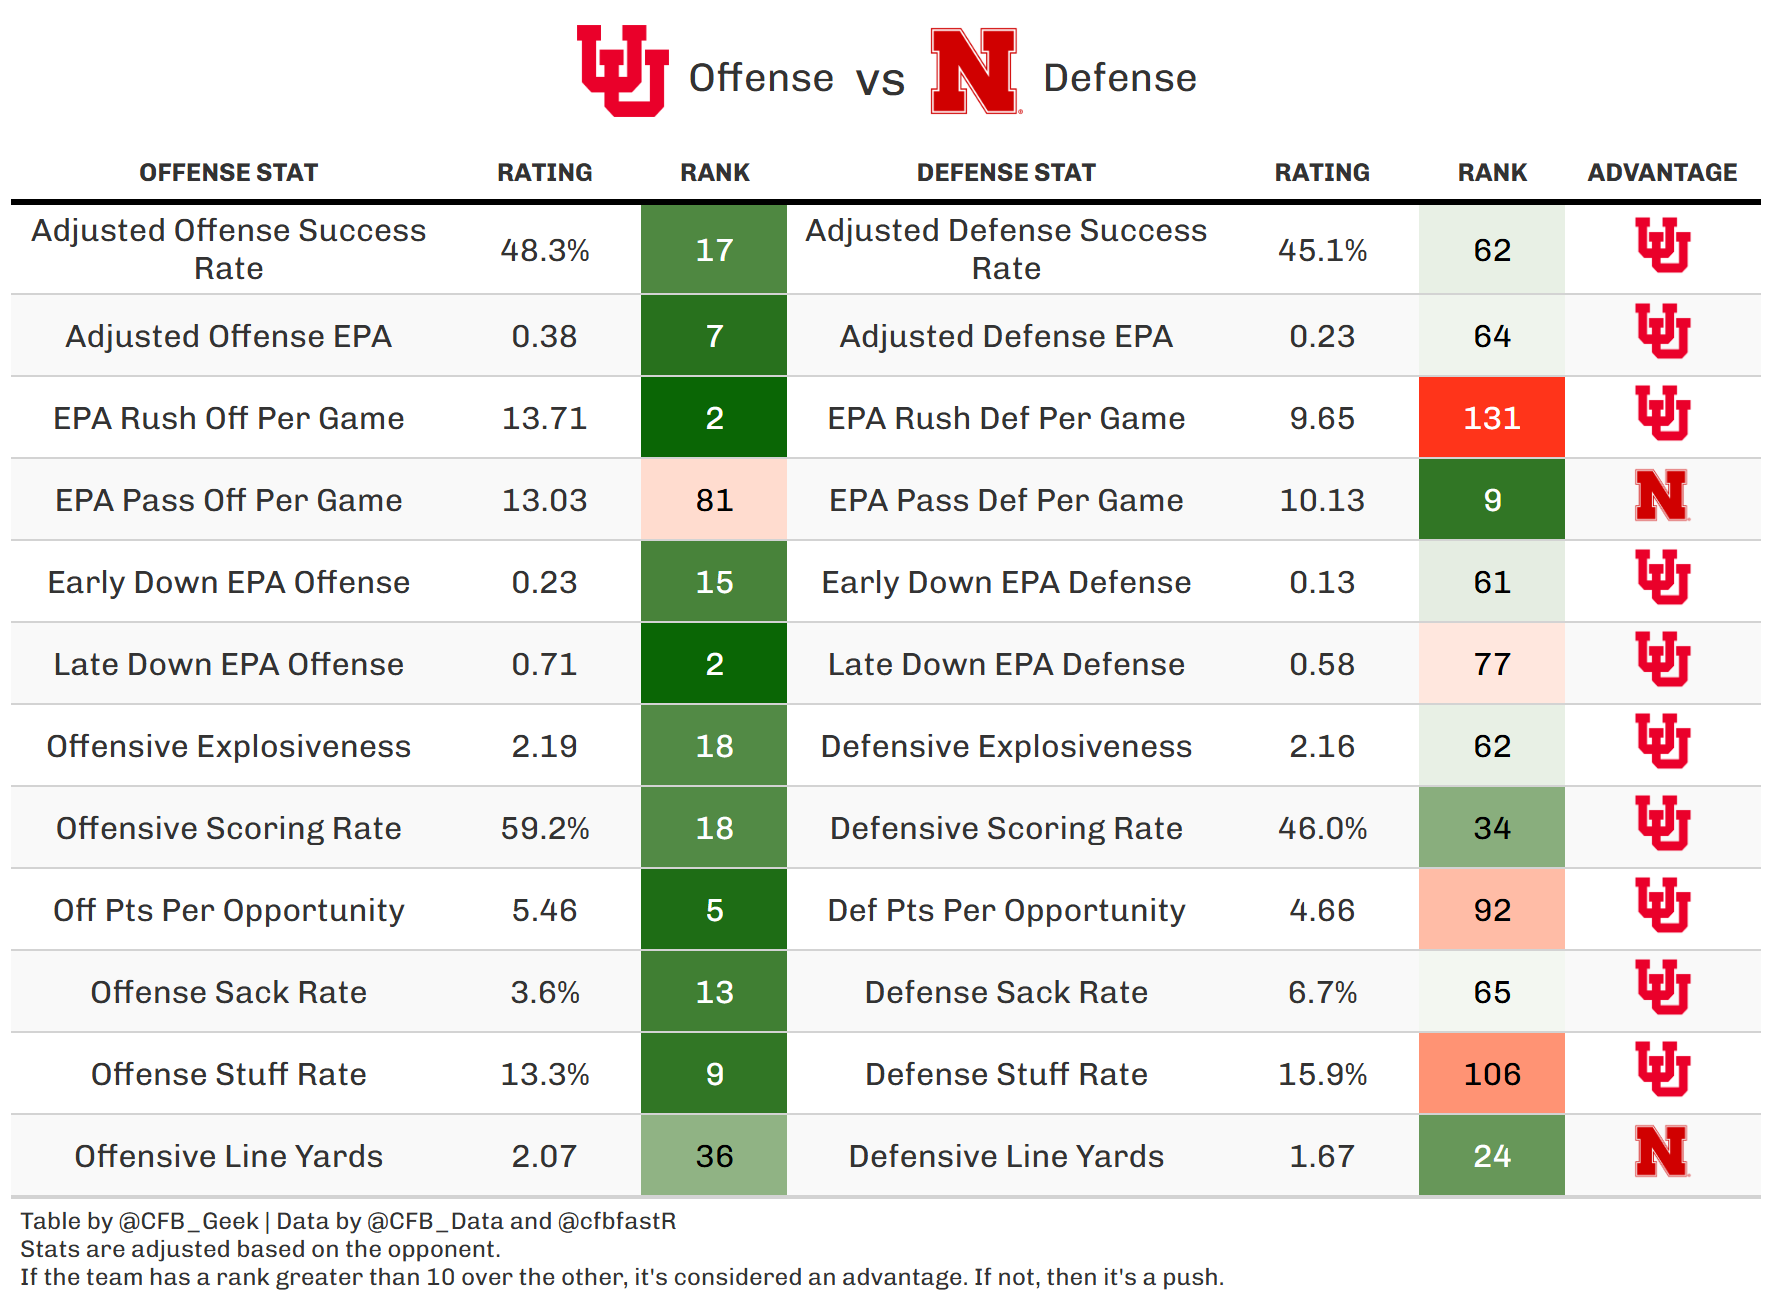Click the red rank 131 cell
The height and width of the screenshot is (1312, 1770).
point(1491,418)
